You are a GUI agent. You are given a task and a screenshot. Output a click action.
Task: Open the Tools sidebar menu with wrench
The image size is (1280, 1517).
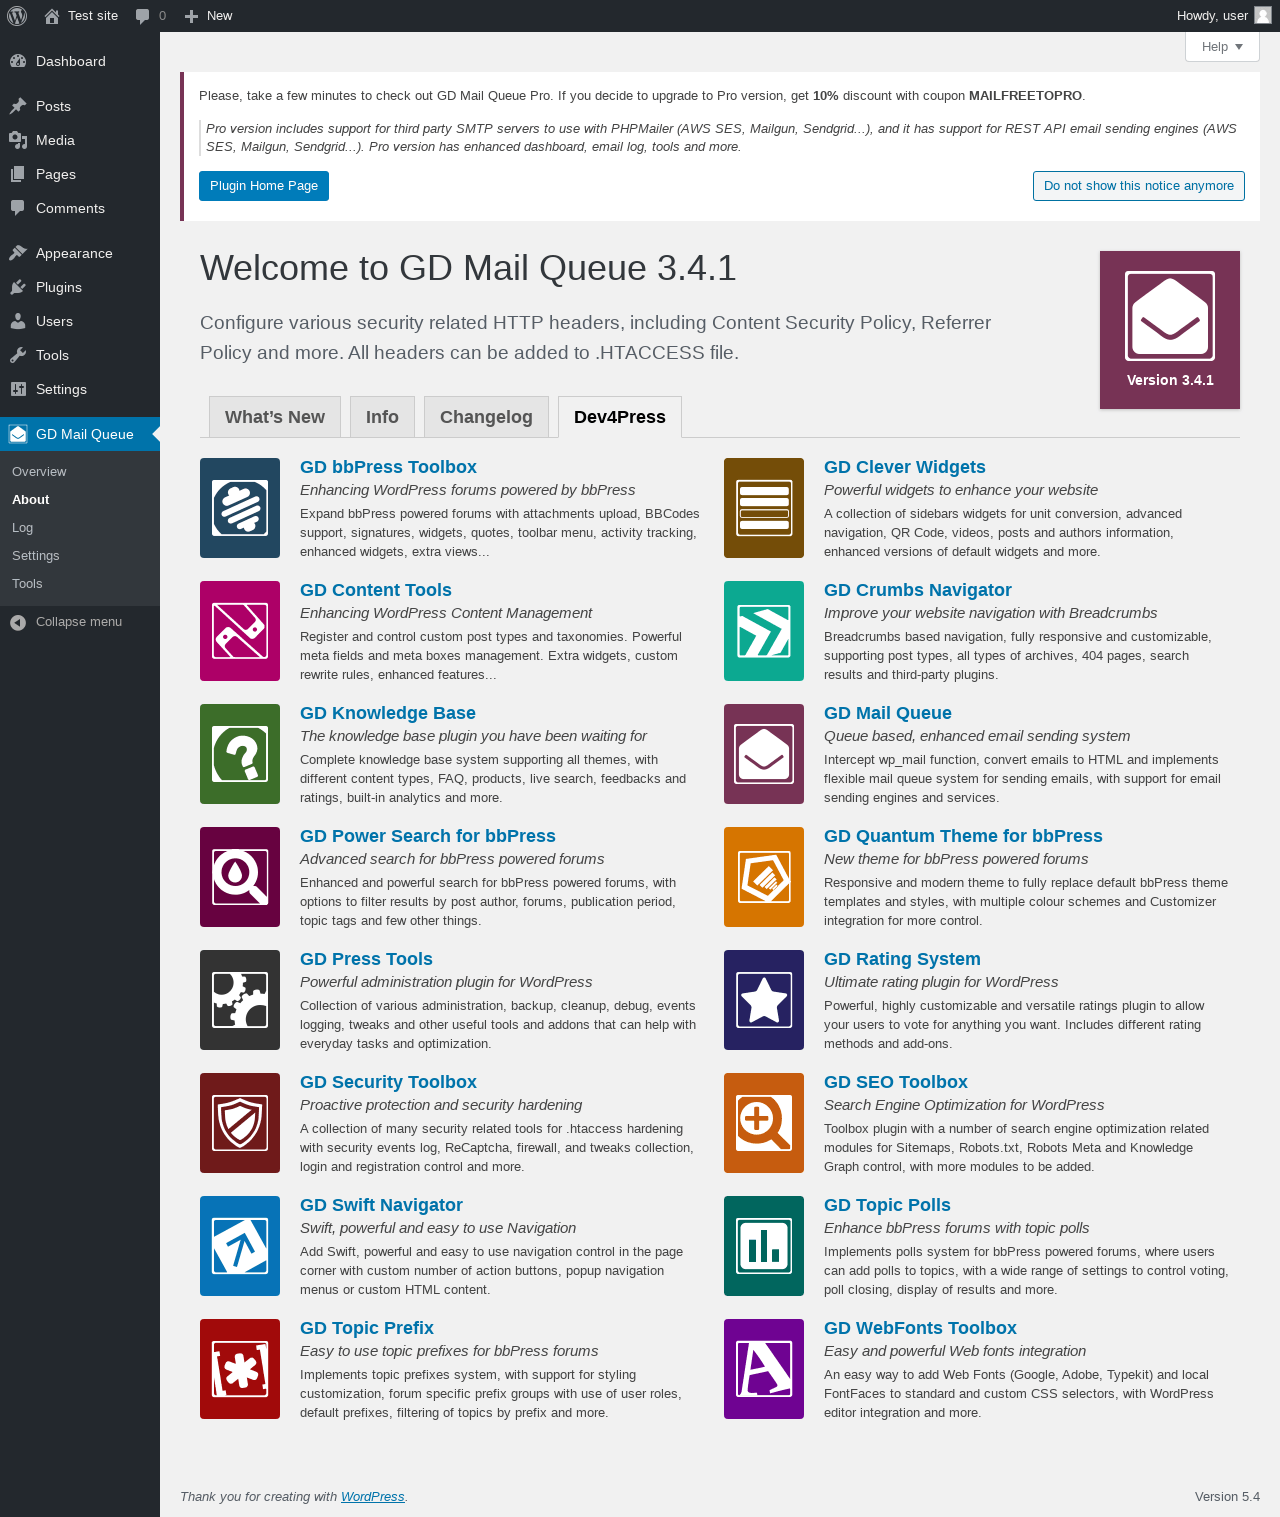80,355
